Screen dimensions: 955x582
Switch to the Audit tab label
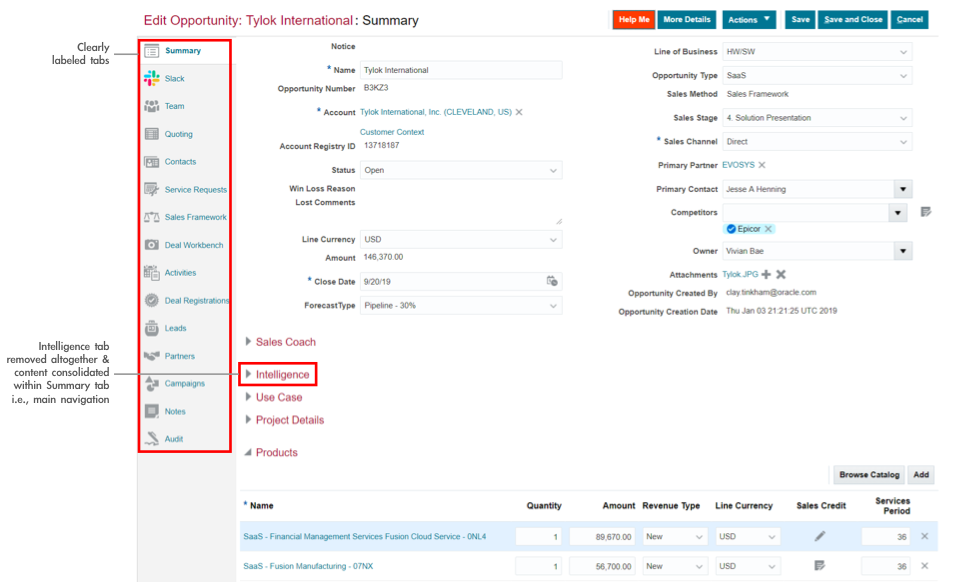(174, 439)
